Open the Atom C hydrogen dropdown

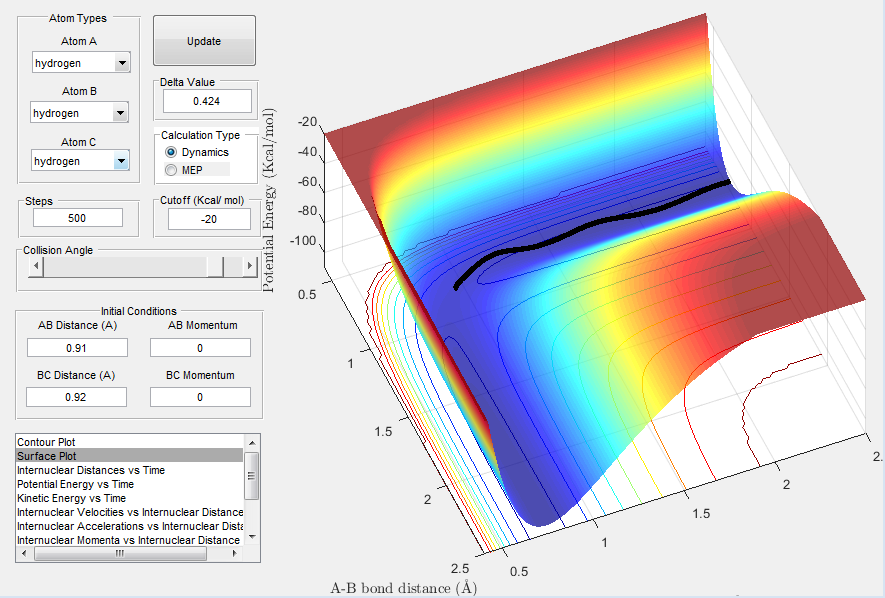80,161
